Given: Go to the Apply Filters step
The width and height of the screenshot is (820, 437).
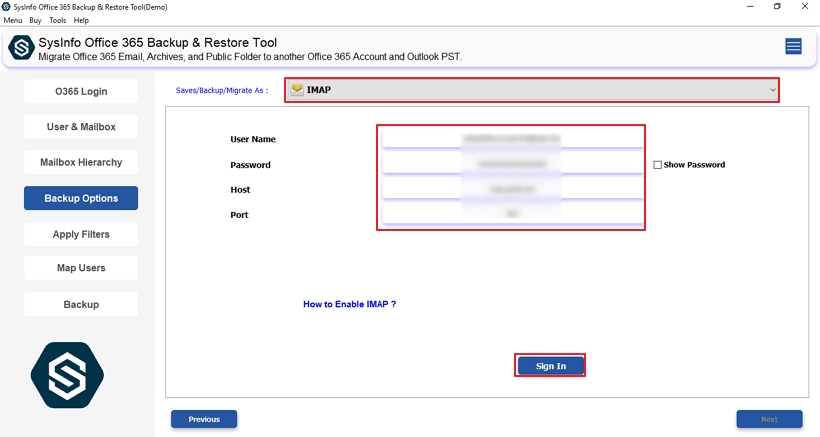Looking at the screenshot, I should 81,234.
